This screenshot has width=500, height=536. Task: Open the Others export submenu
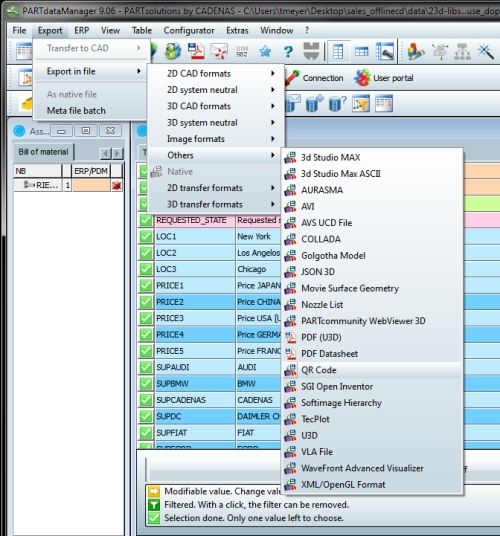(216, 155)
